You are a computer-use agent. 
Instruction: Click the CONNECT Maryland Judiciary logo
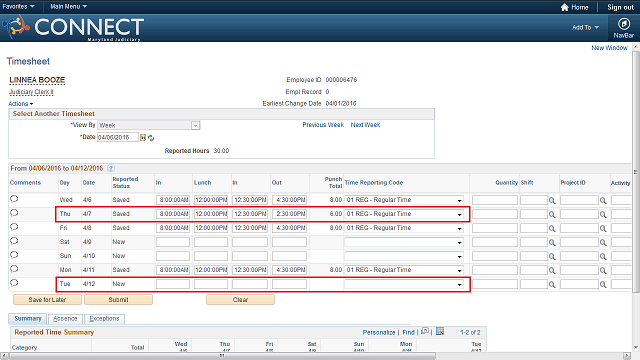coord(73,28)
